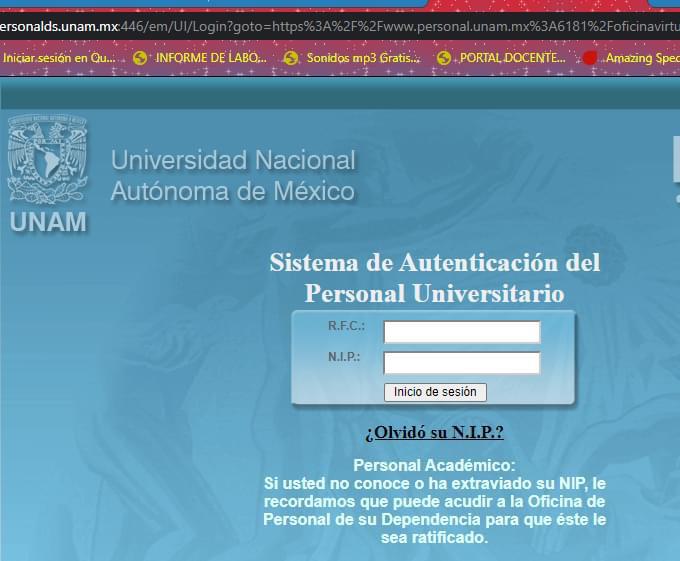Open the Sonidos mp3 Gratis bookmark
The height and width of the screenshot is (561, 680).
(x=352, y=58)
